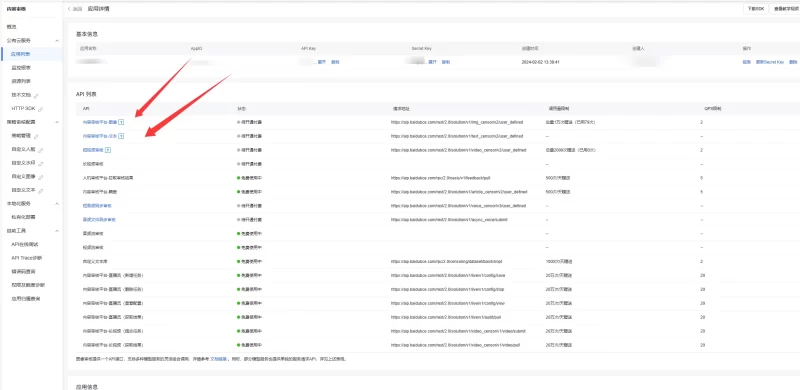Click the question mark icon beside 短视频审核

108,150
